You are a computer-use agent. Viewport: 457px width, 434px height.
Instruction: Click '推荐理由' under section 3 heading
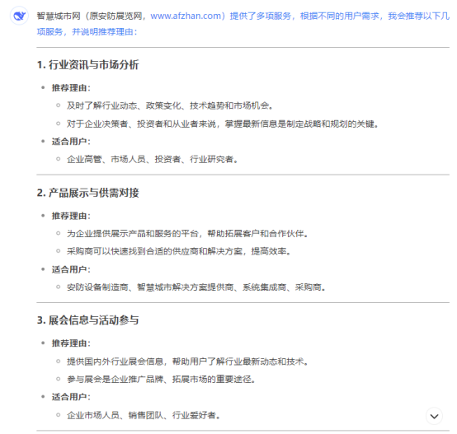(71, 343)
